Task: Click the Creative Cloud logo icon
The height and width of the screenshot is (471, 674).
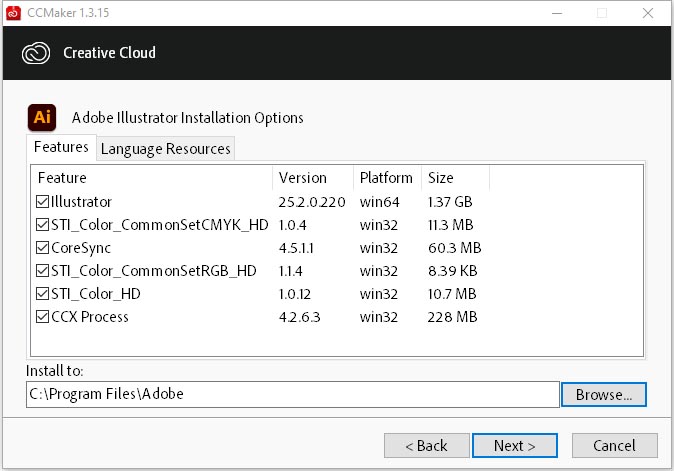Action: [x=36, y=53]
